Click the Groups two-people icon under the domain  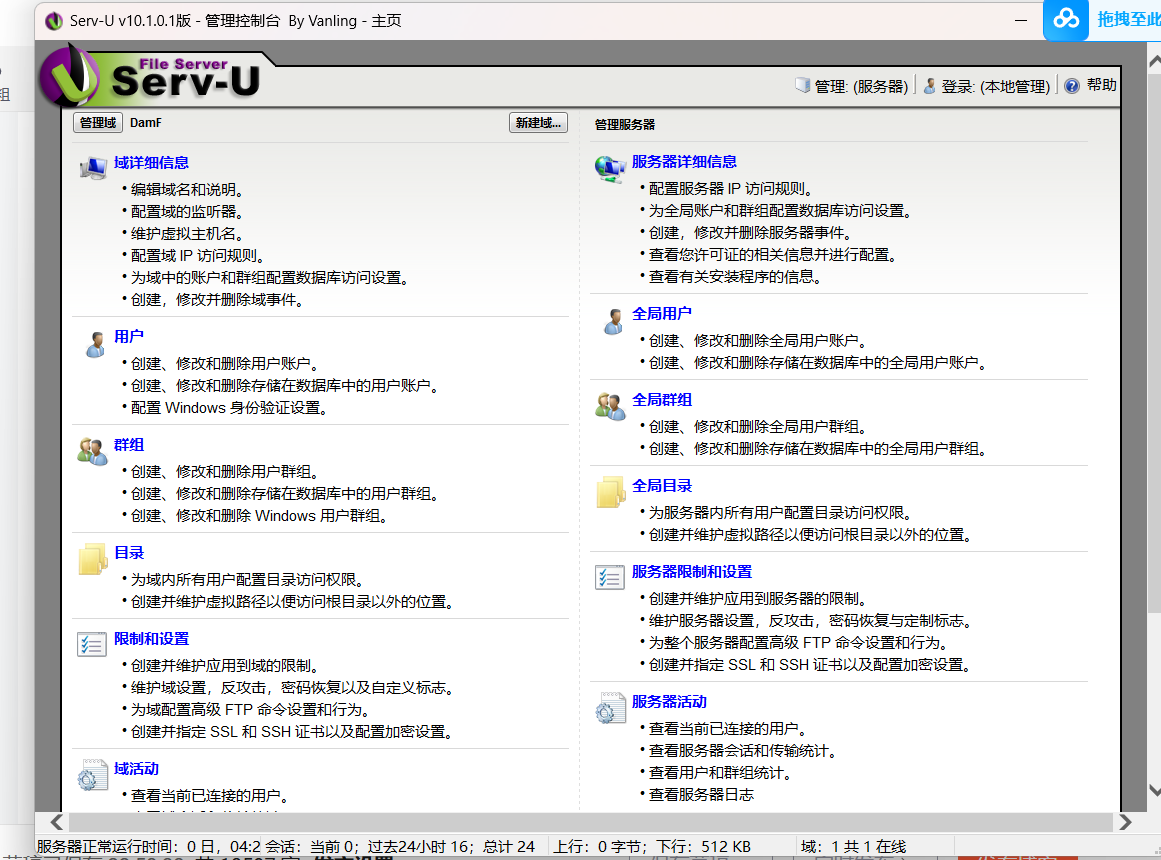click(x=93, y=451)
